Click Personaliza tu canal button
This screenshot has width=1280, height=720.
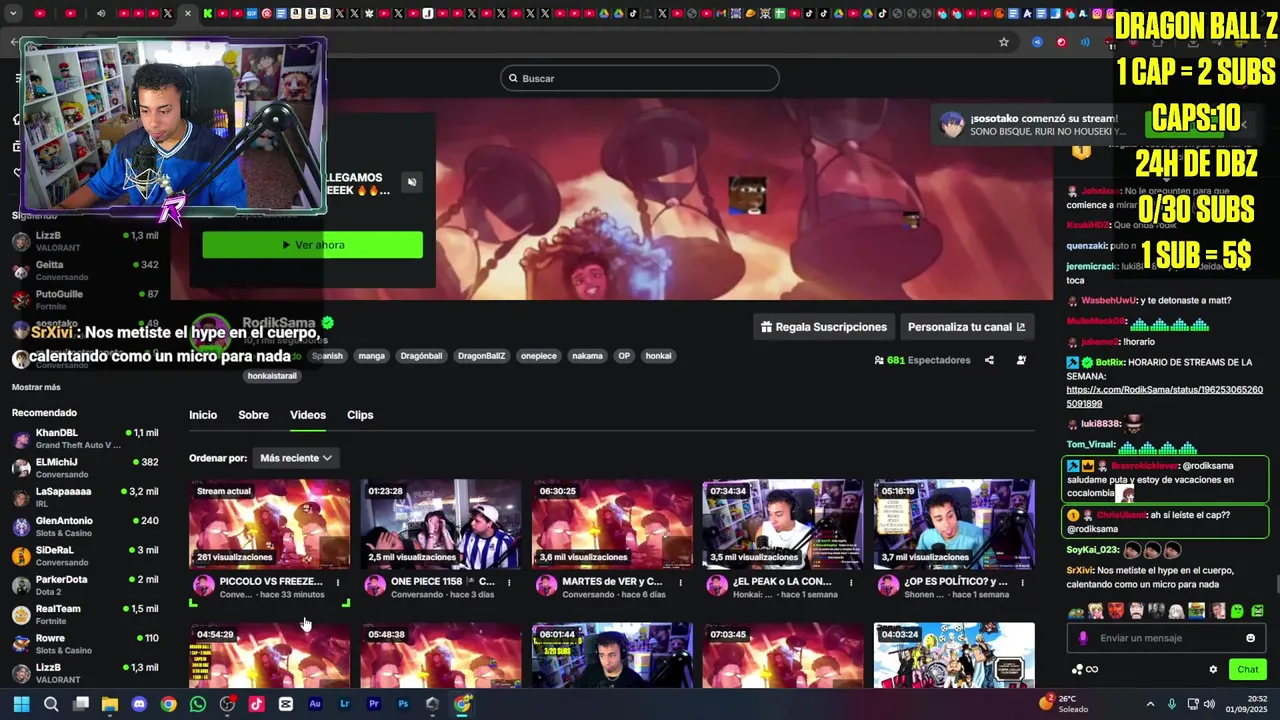click(966, 327)
